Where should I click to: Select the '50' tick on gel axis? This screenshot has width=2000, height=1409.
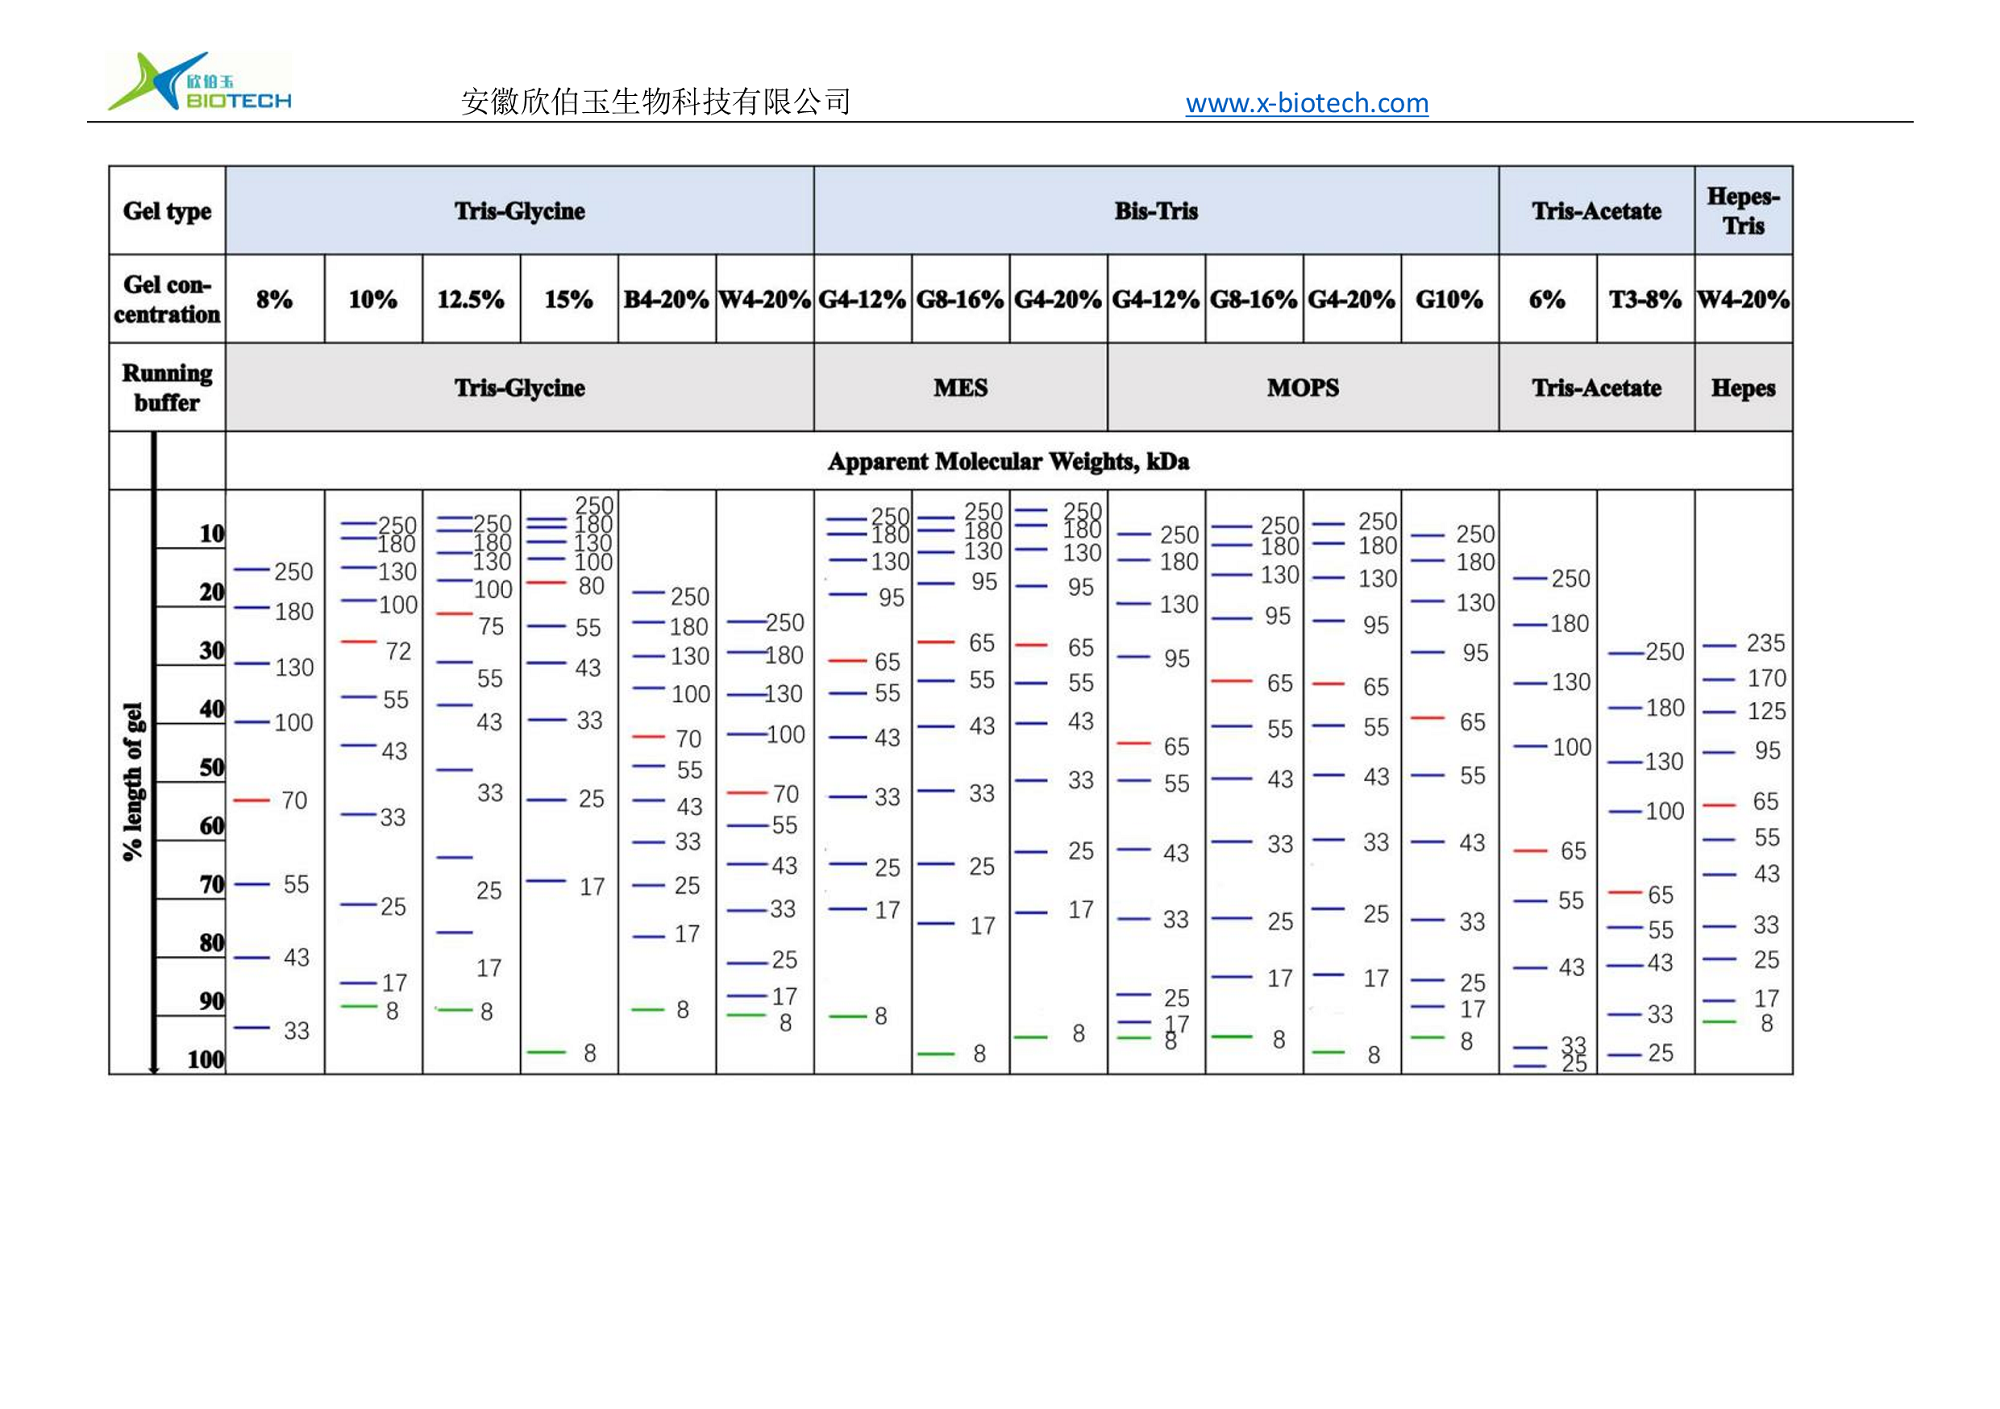(x=211, y=767)
